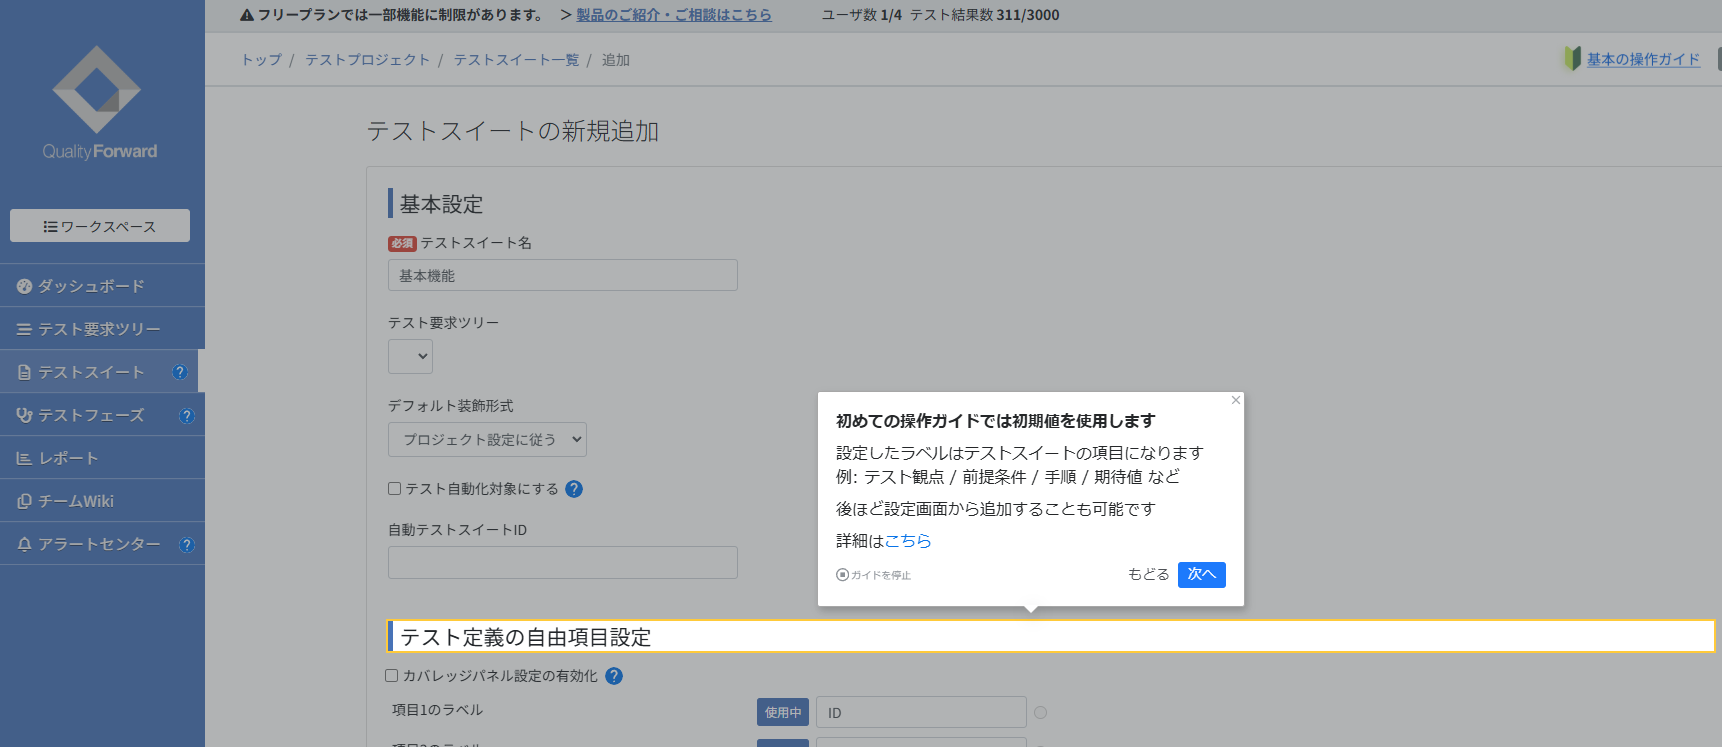Click ガイドを停止 in the popup
Viewport: 1722px width, 747px height.
[874, 575]
